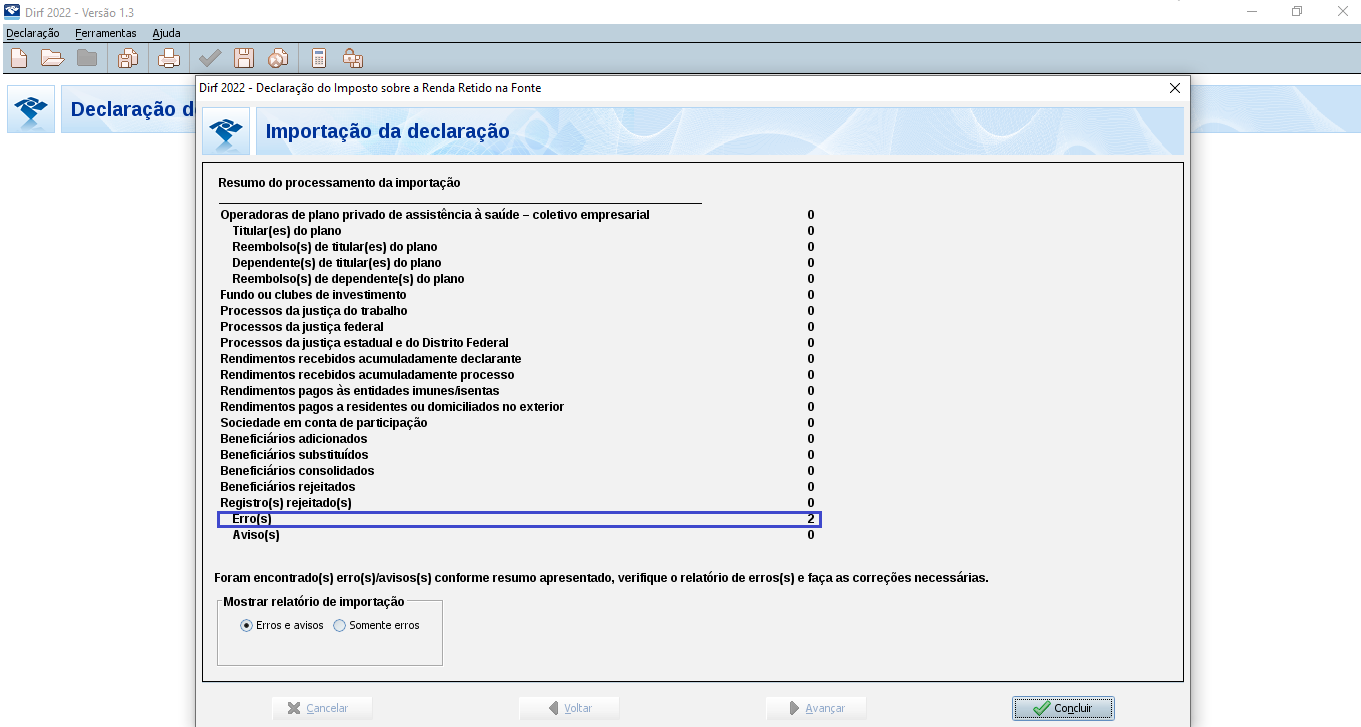Open the Ferramentas menu
This screenshot has width=1361, height=727.
(x=106, y=33)
